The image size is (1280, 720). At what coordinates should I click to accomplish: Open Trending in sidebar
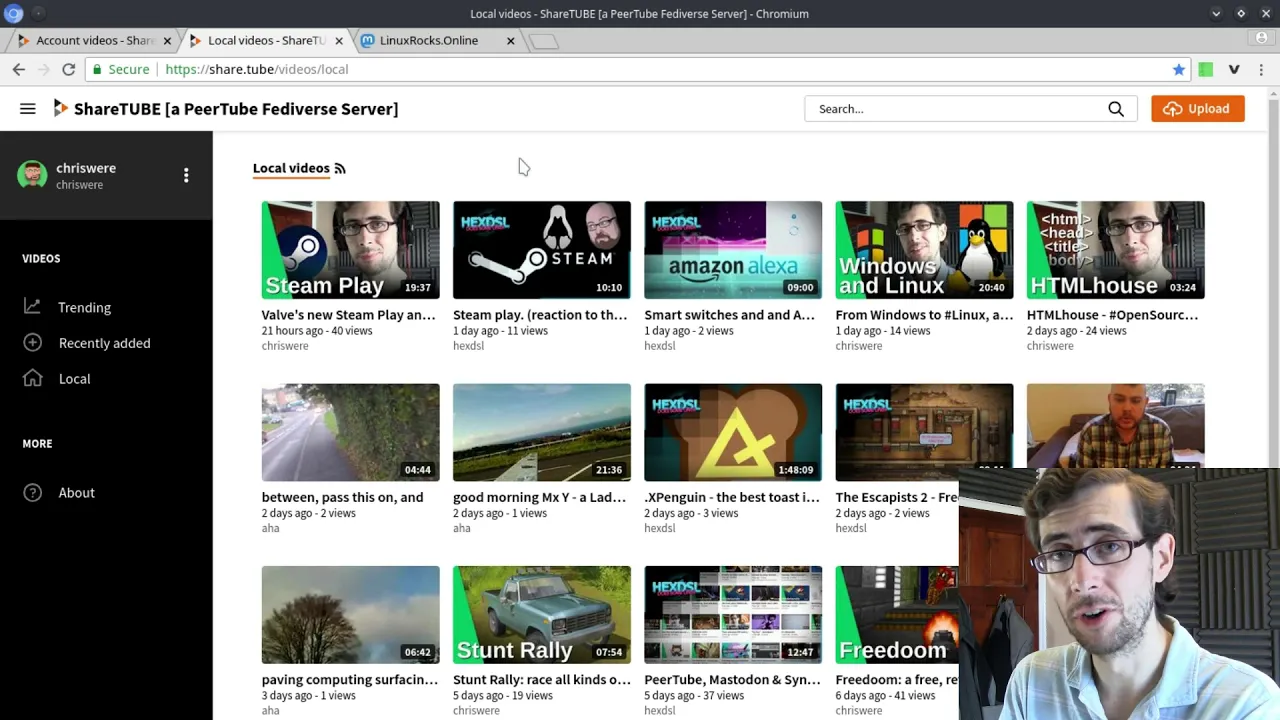tap(84, 307)
